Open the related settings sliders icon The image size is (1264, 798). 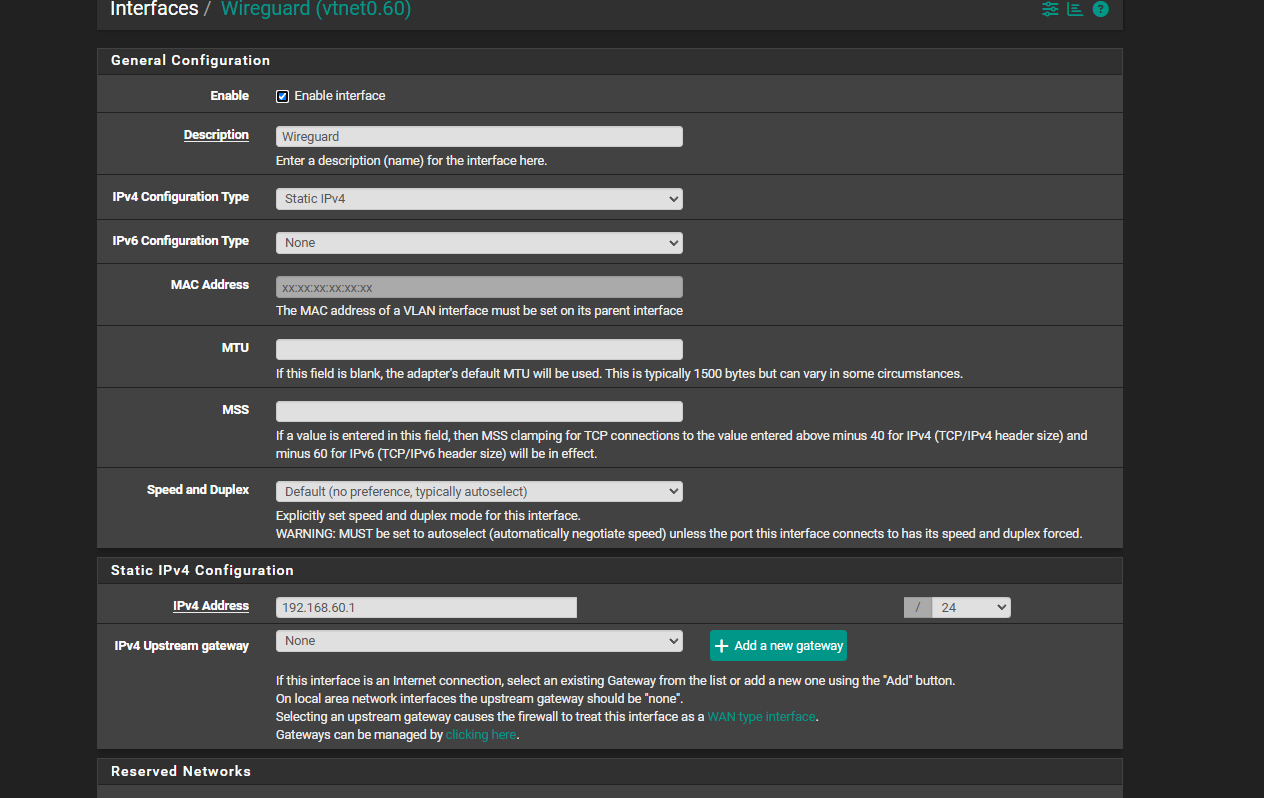click(1050, 9)
